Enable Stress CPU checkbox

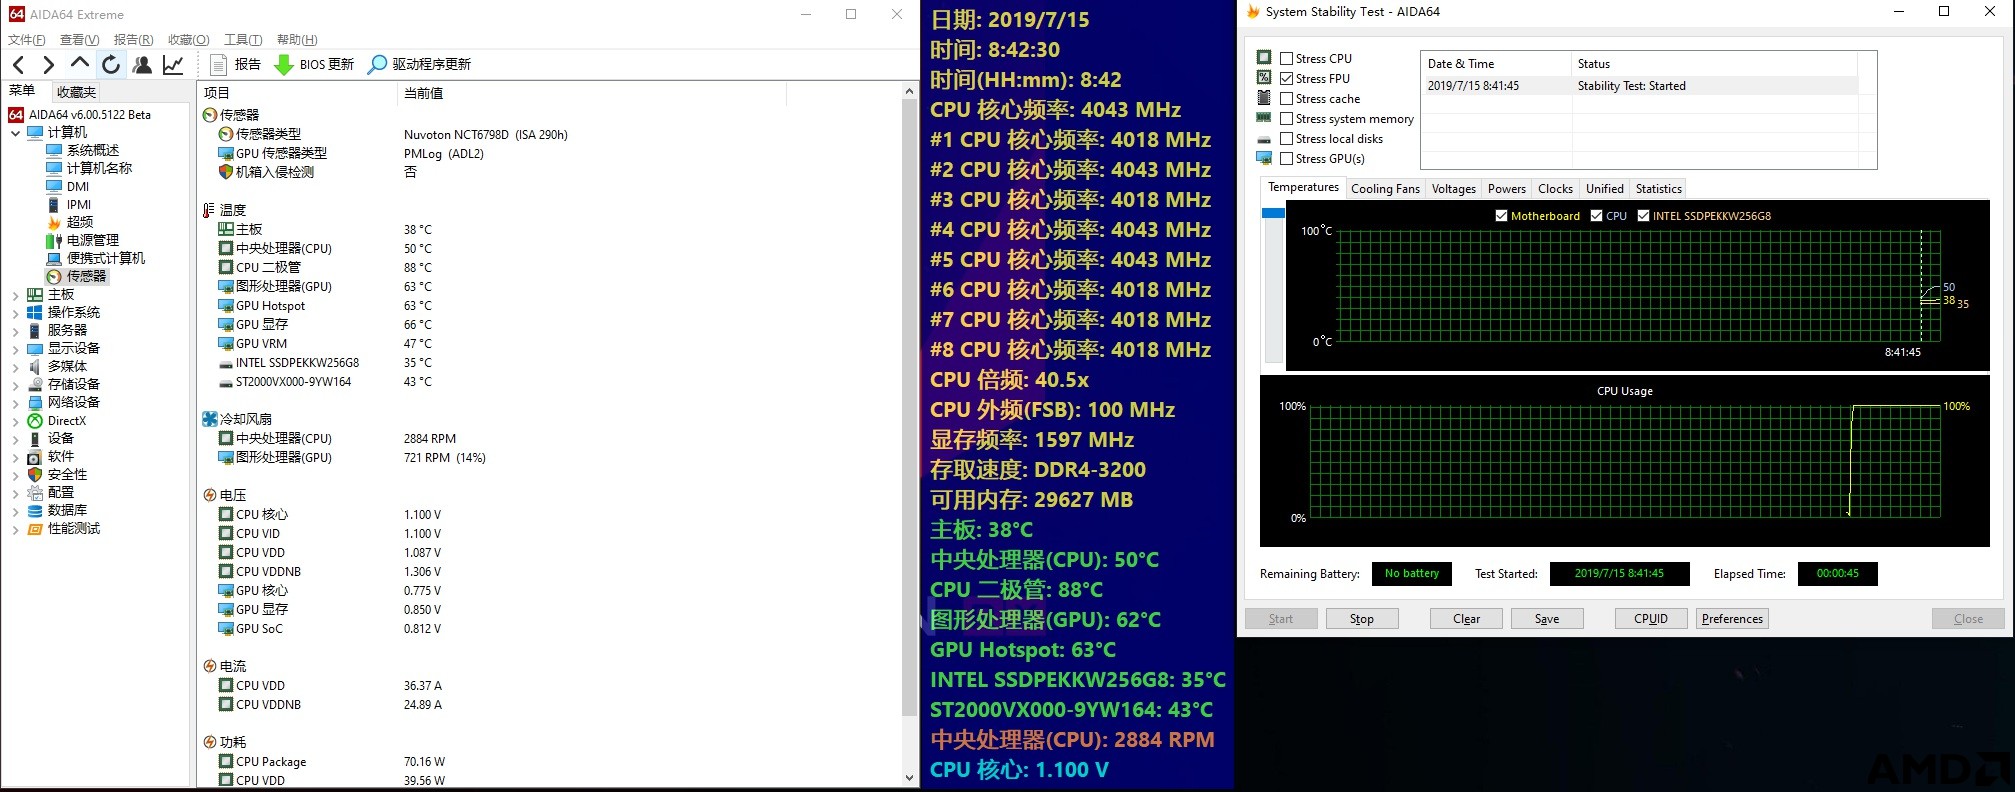[x=1287, y=59]
